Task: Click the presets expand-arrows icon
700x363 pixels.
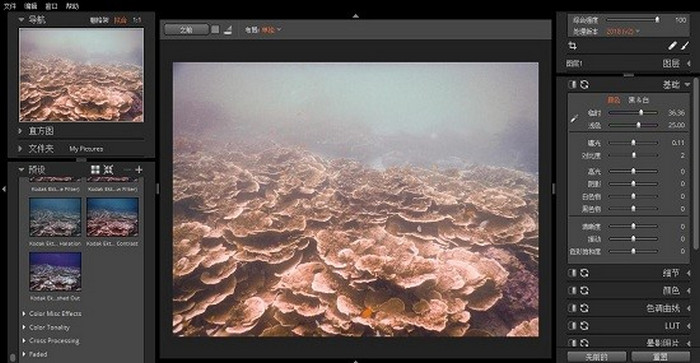Action: 108,170
